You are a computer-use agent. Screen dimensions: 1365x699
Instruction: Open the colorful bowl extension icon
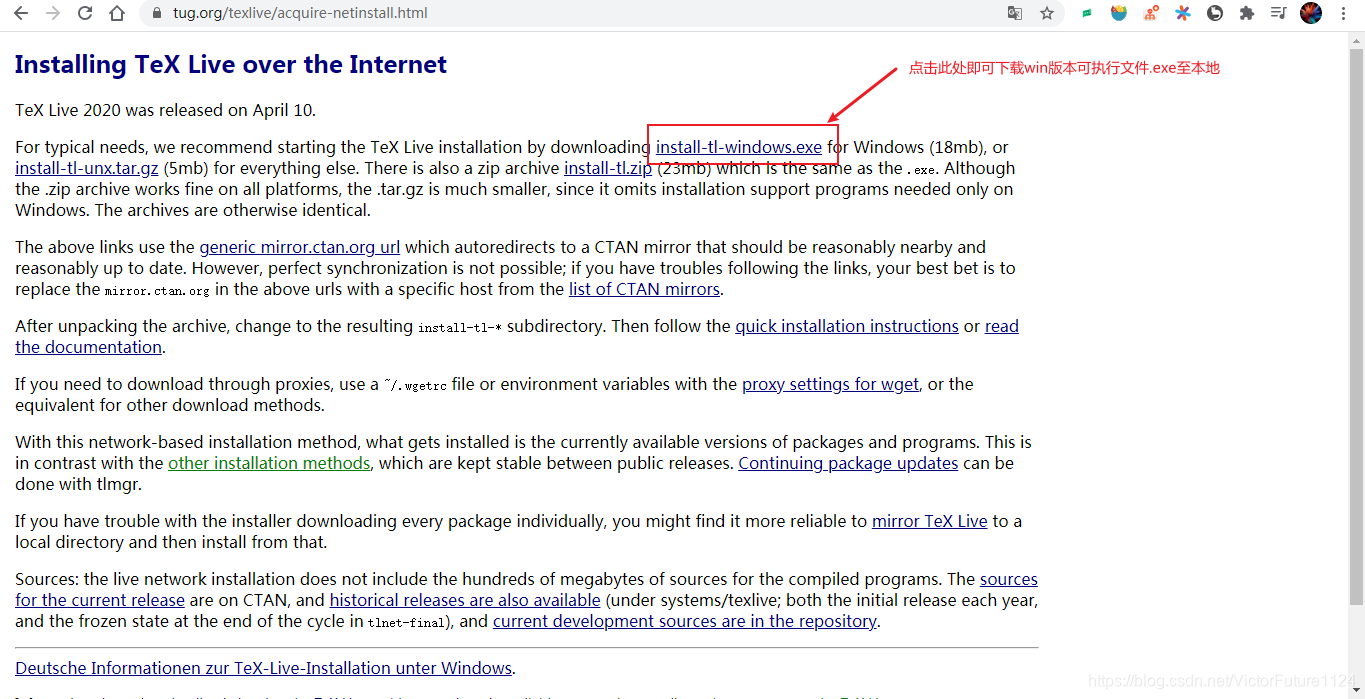tap(1119, 13)
